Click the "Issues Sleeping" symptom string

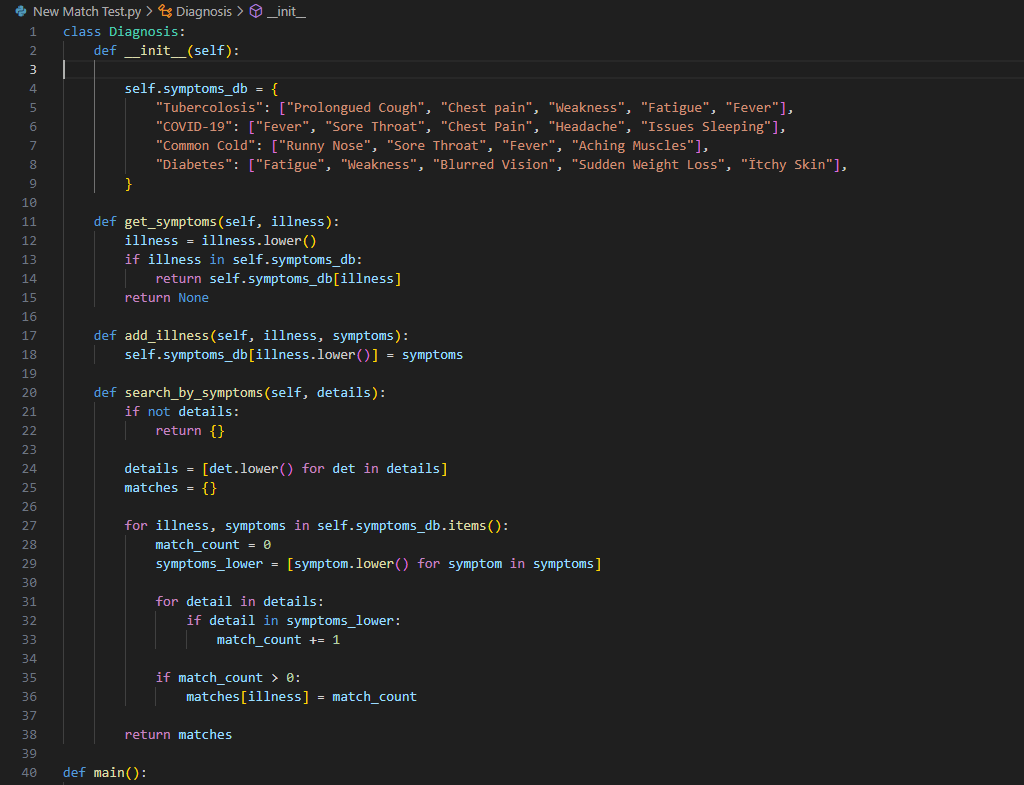706,127
